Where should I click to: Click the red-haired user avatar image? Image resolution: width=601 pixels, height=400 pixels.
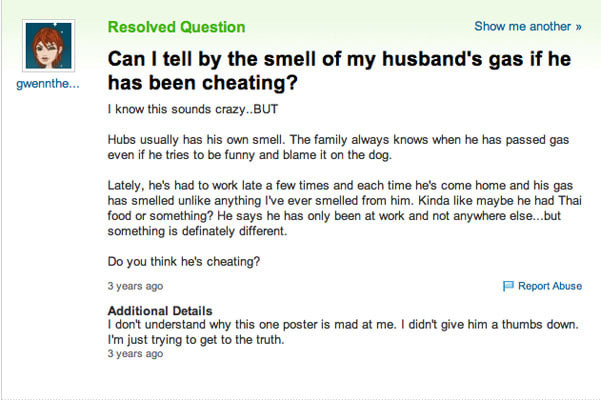pyautogui.click(x=49, y=46)
